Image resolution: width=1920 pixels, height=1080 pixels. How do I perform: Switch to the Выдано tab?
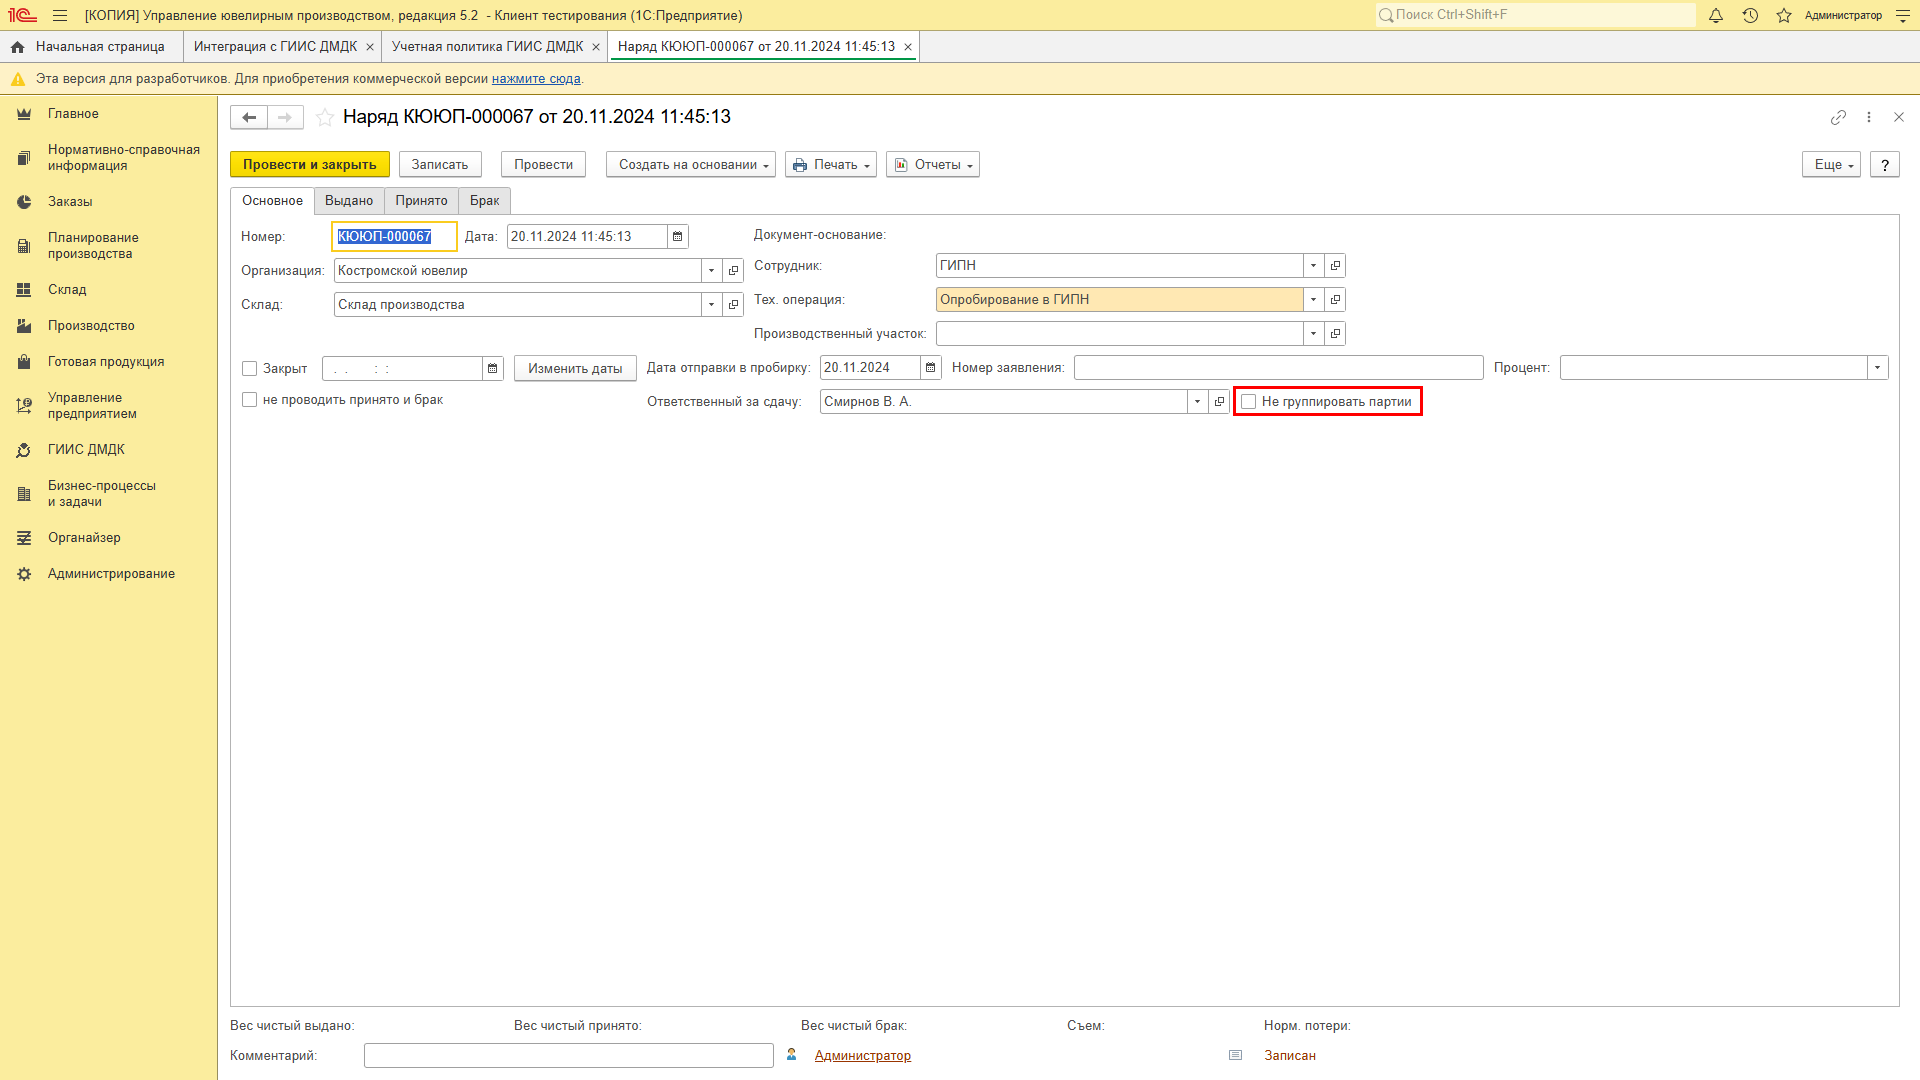click(x=349, y=201)
